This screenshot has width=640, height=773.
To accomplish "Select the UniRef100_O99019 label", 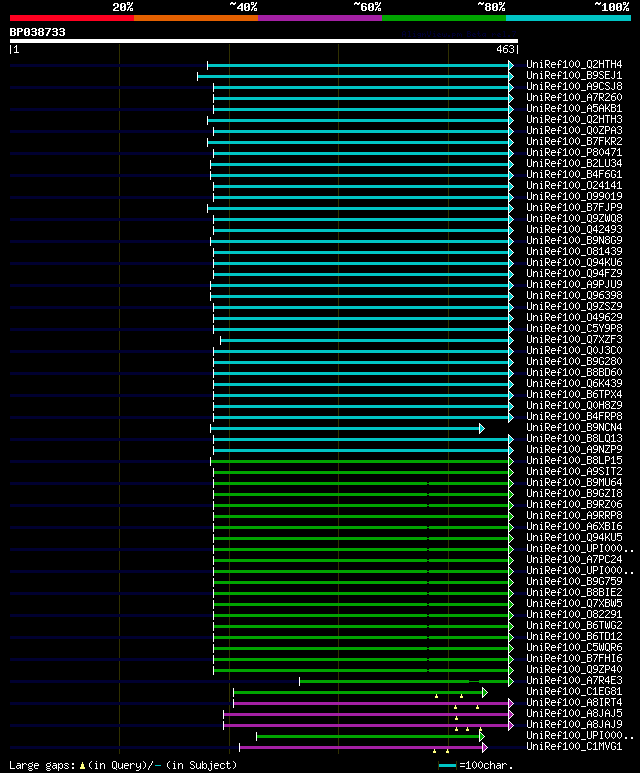I will [574, 196].
